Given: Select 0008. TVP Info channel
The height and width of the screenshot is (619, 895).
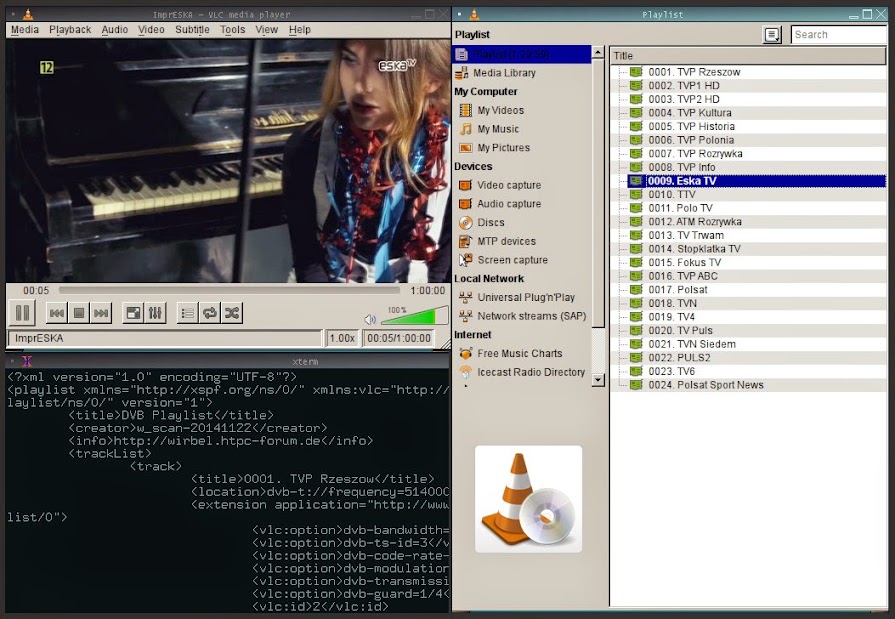Looking at the screenshot, I should [748, 167].
